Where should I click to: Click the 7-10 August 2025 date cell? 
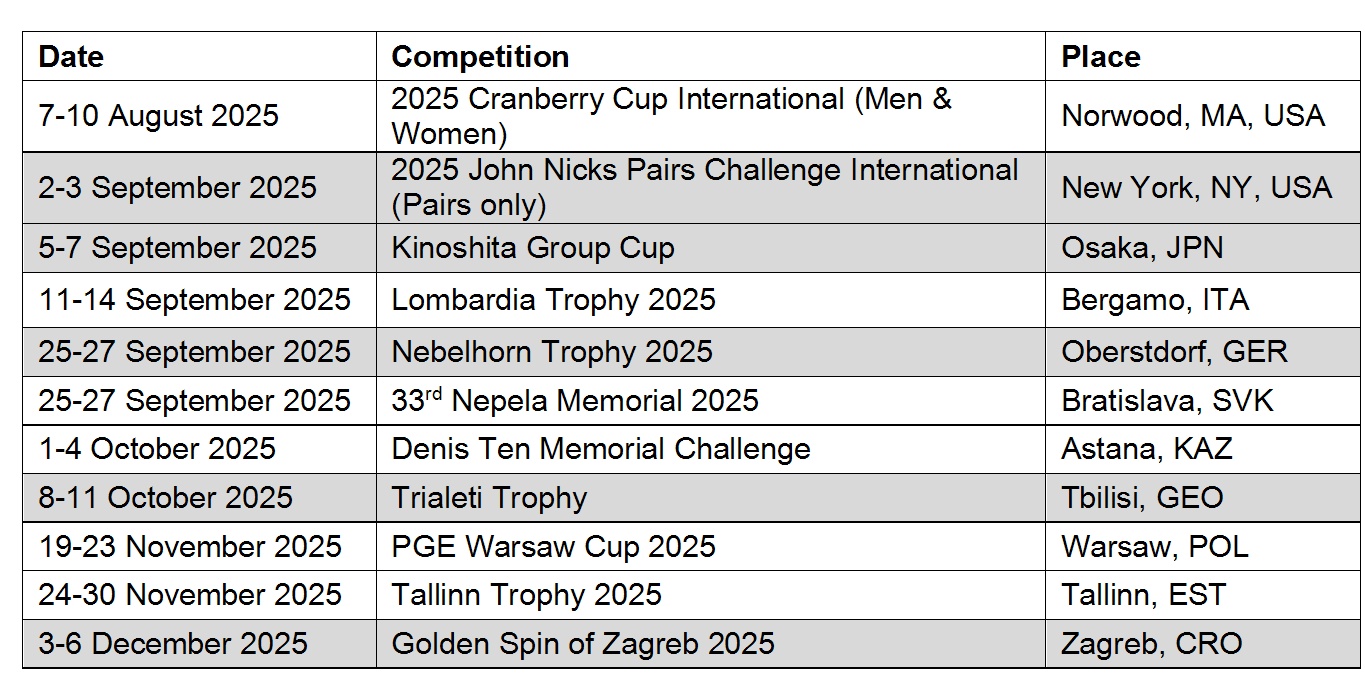pos(158,116)
